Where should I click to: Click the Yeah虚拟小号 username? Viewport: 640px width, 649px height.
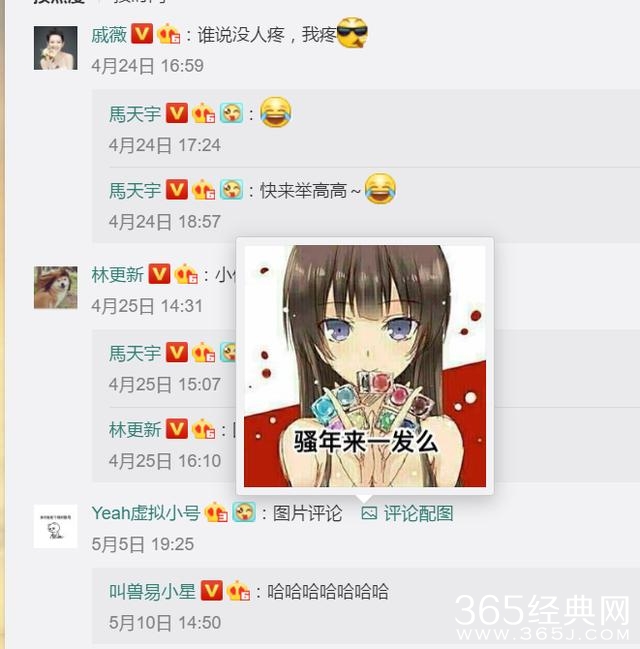146,513
